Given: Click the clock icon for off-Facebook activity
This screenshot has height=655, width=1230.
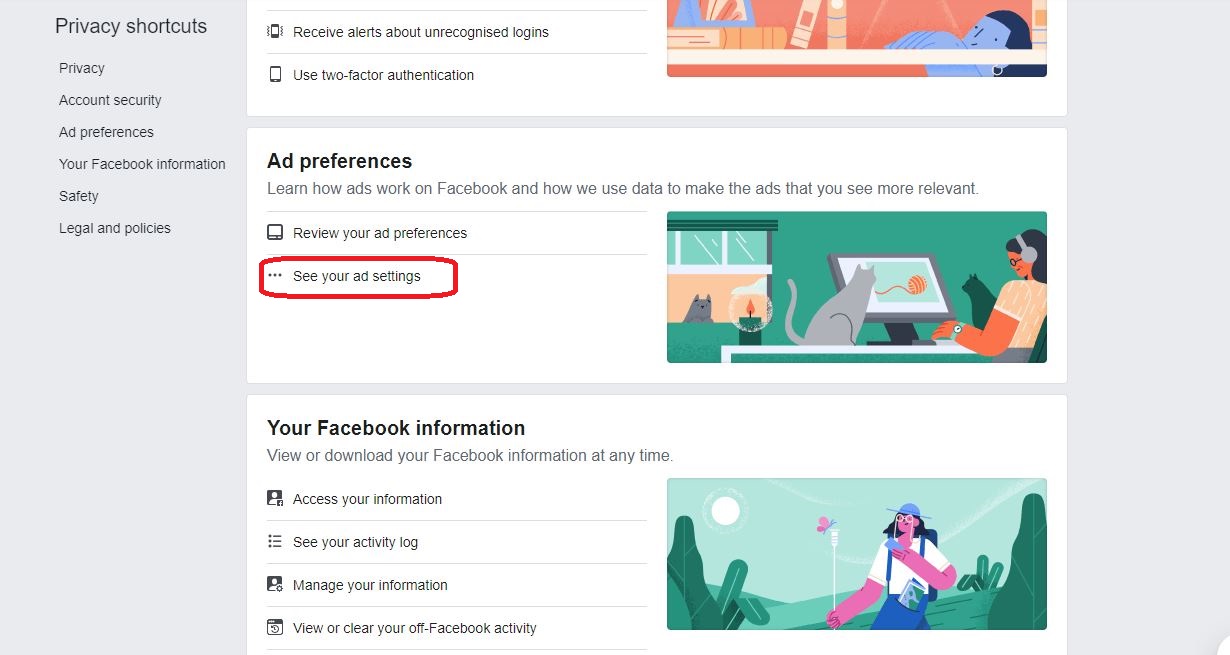Looking at the screenshot, I should coord(275,628).
